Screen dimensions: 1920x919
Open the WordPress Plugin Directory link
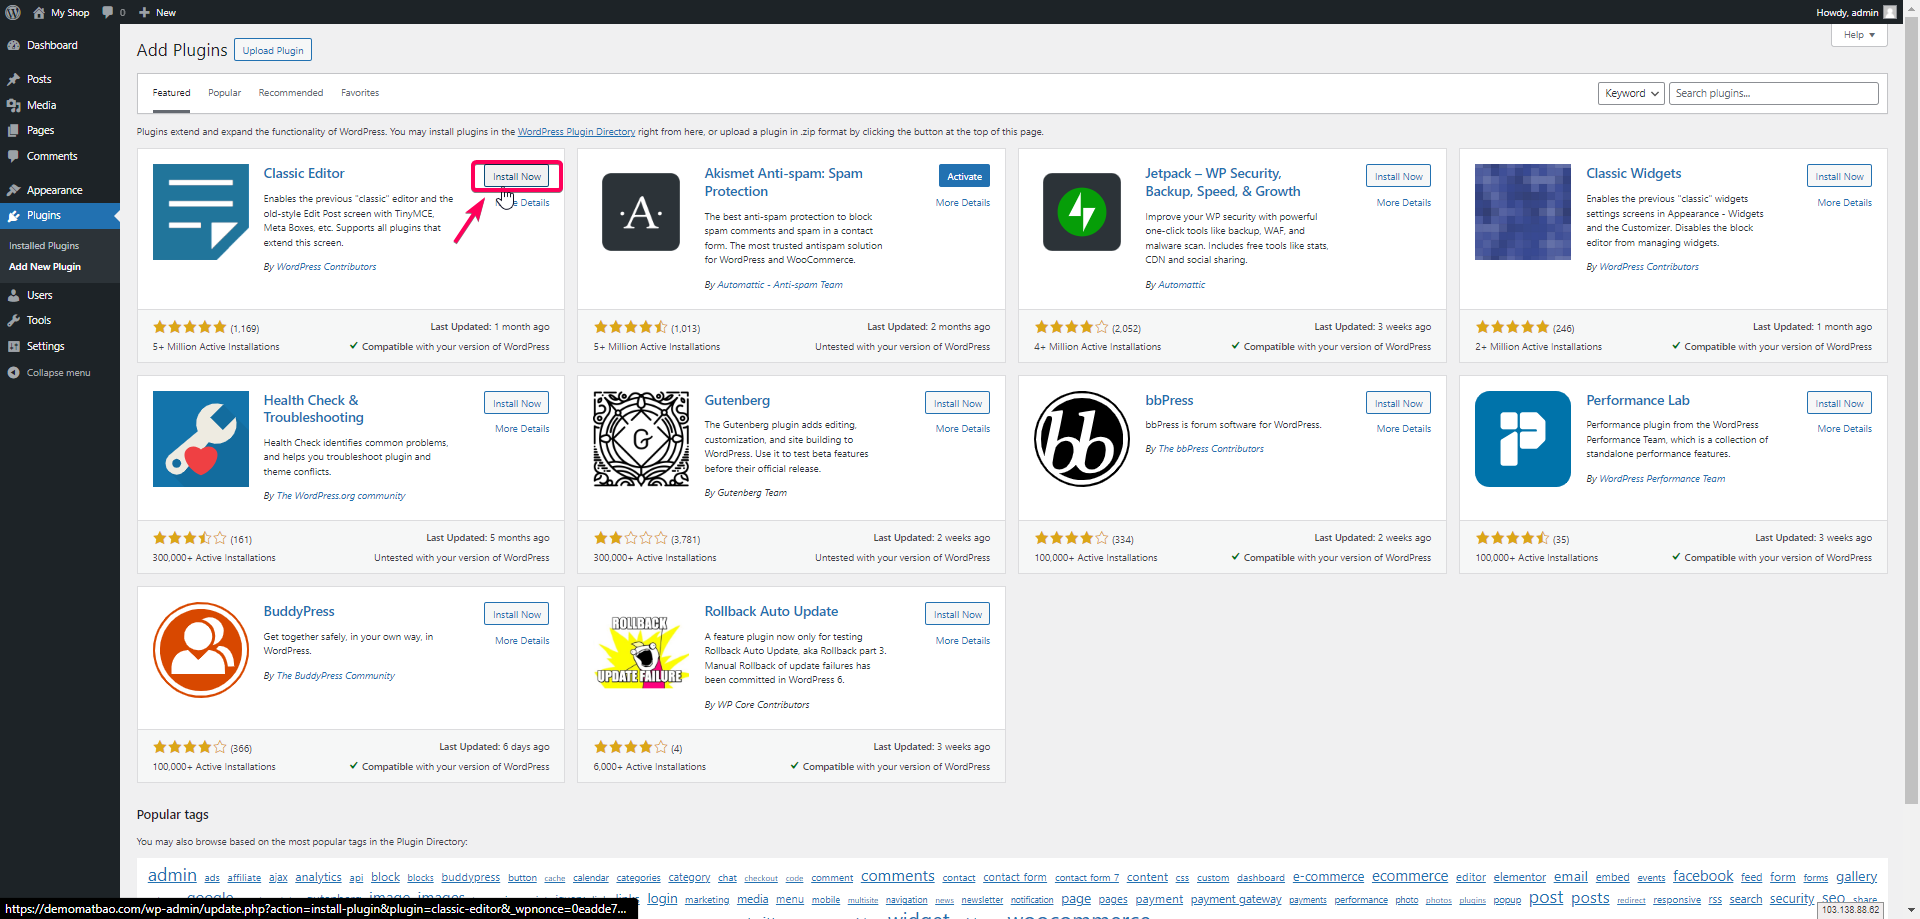576,132
